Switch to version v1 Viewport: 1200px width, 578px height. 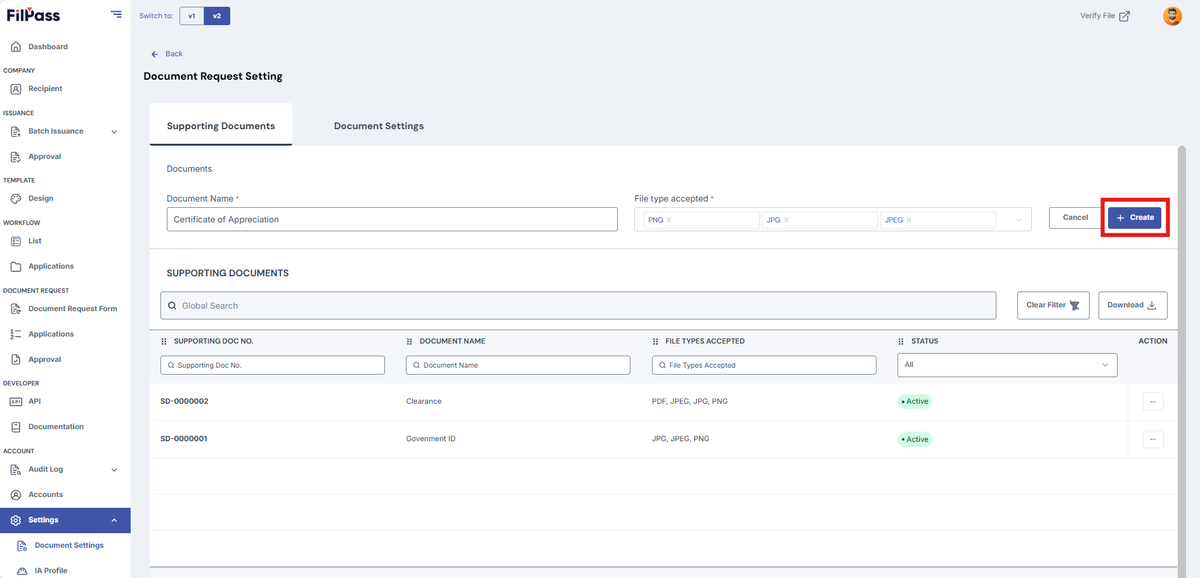pyautogui.click(x=192, y=16)
